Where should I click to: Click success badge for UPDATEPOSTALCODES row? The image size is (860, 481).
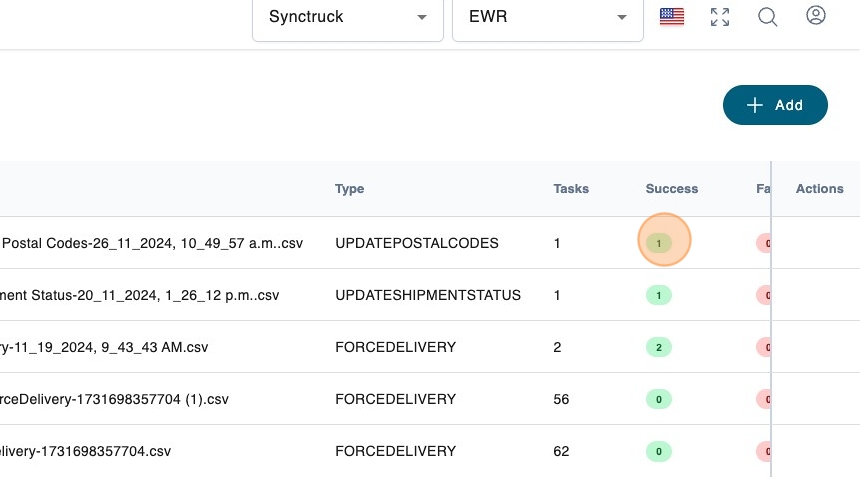click(659, 243)
